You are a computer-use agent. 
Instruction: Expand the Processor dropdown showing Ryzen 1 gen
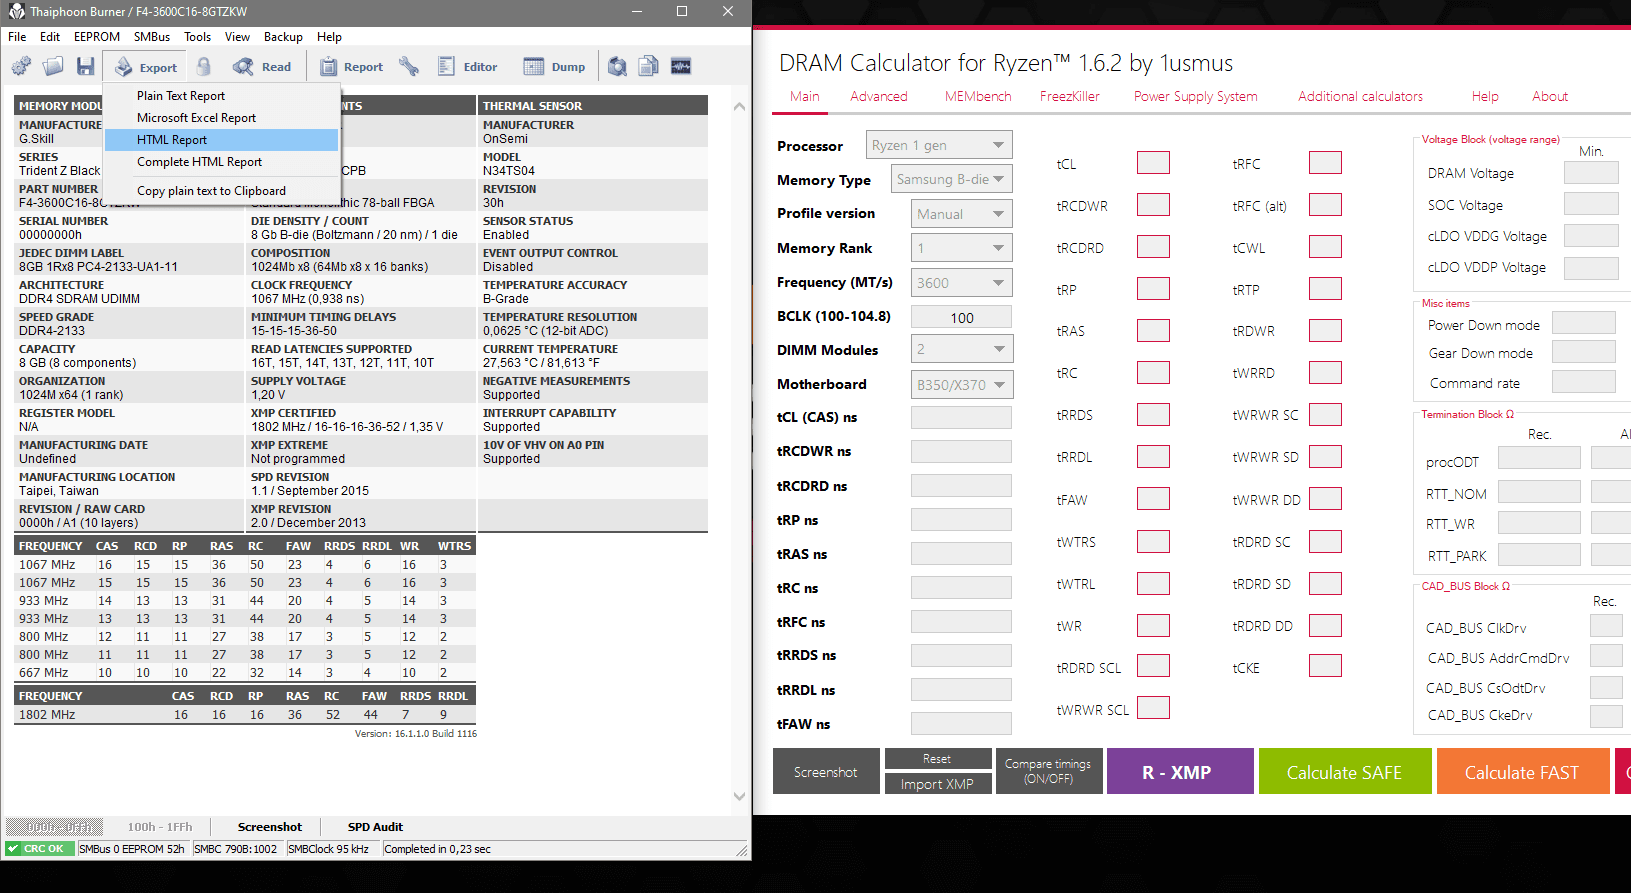939,145
